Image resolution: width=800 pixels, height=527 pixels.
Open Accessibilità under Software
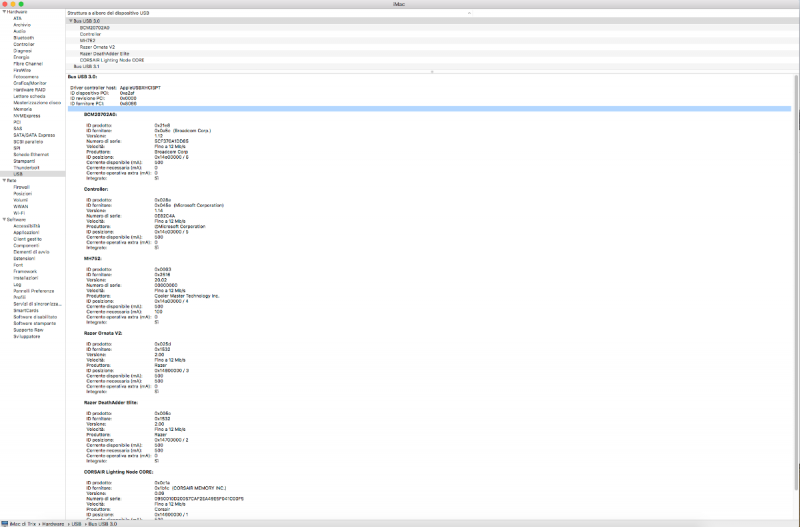(27, 226)
